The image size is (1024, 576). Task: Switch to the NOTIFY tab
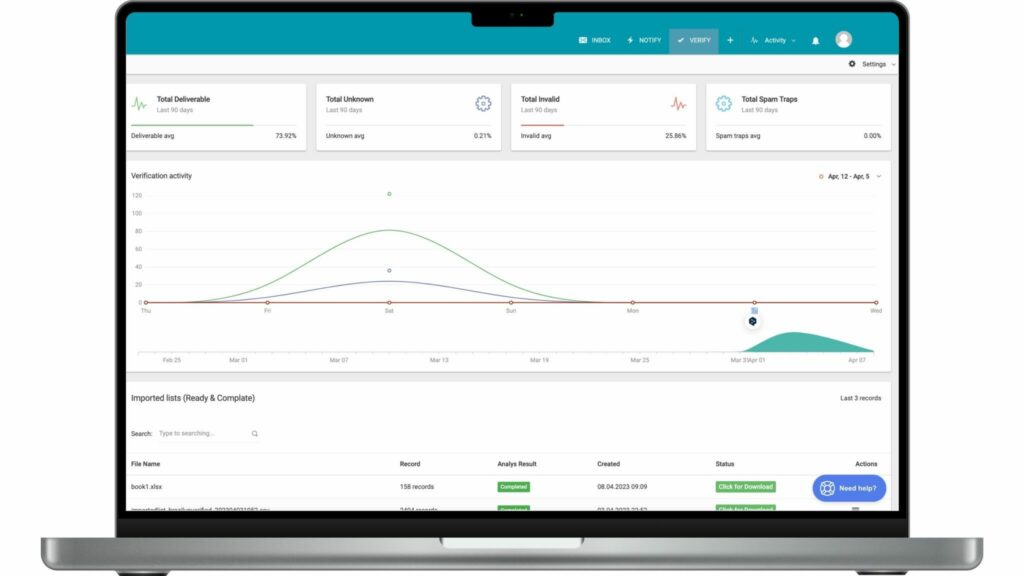click(644, 41)
